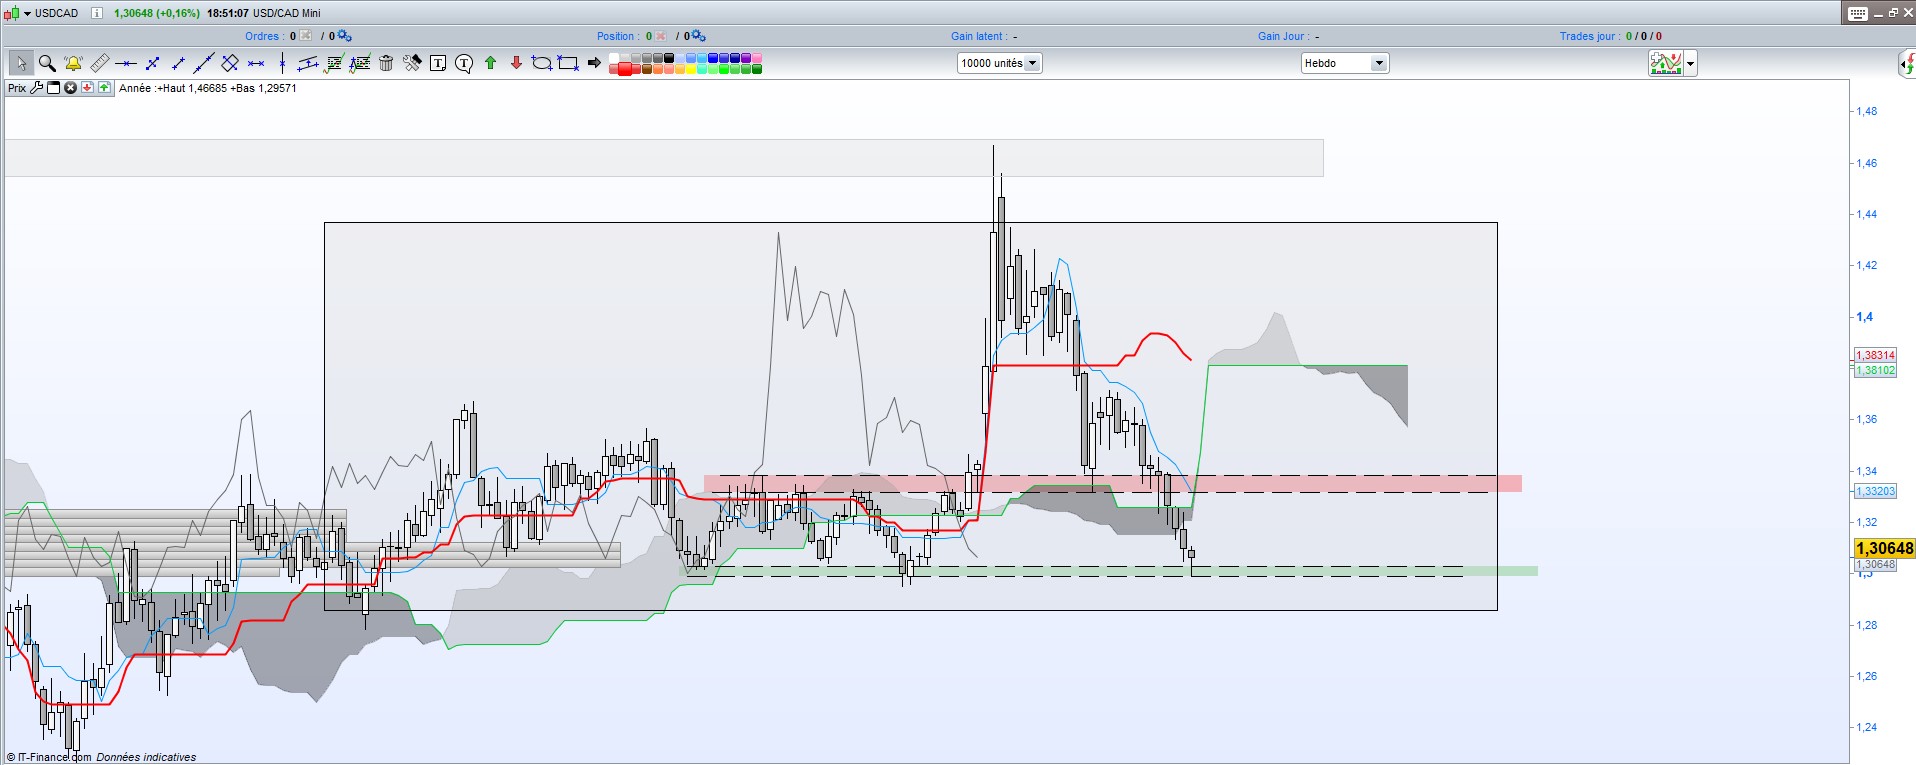Toggle the on-screen keyboard icon
Screen dimensions: 1916x765
click(x=1857, y=13)
